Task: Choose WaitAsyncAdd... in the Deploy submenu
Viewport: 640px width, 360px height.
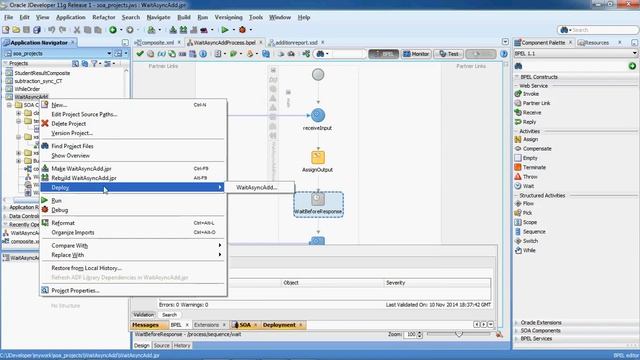Action: point(260,187)
